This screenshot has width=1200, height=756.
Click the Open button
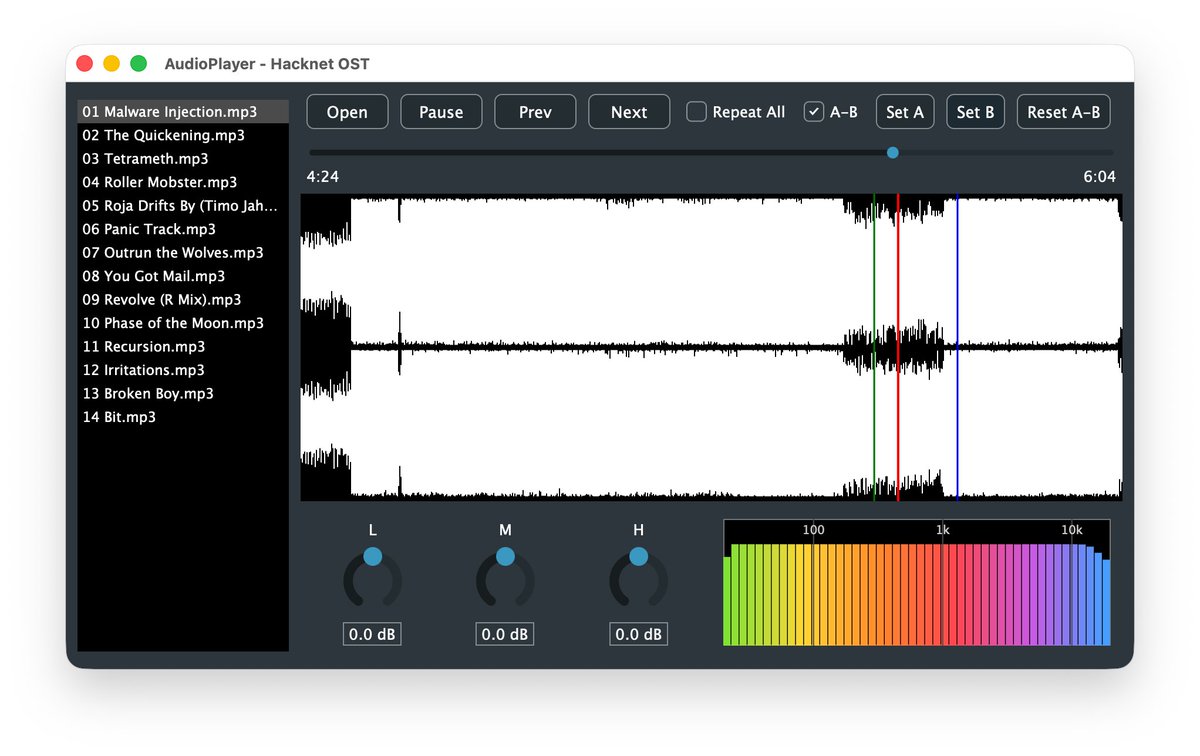point(347,112)
